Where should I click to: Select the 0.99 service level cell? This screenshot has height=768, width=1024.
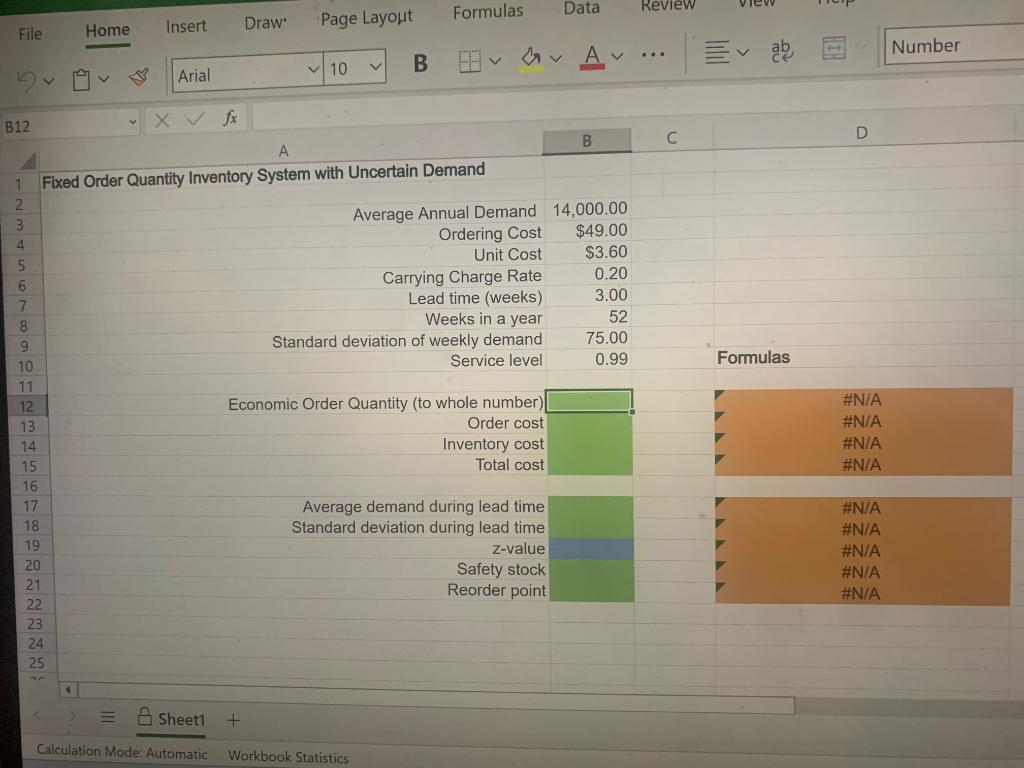588,359
